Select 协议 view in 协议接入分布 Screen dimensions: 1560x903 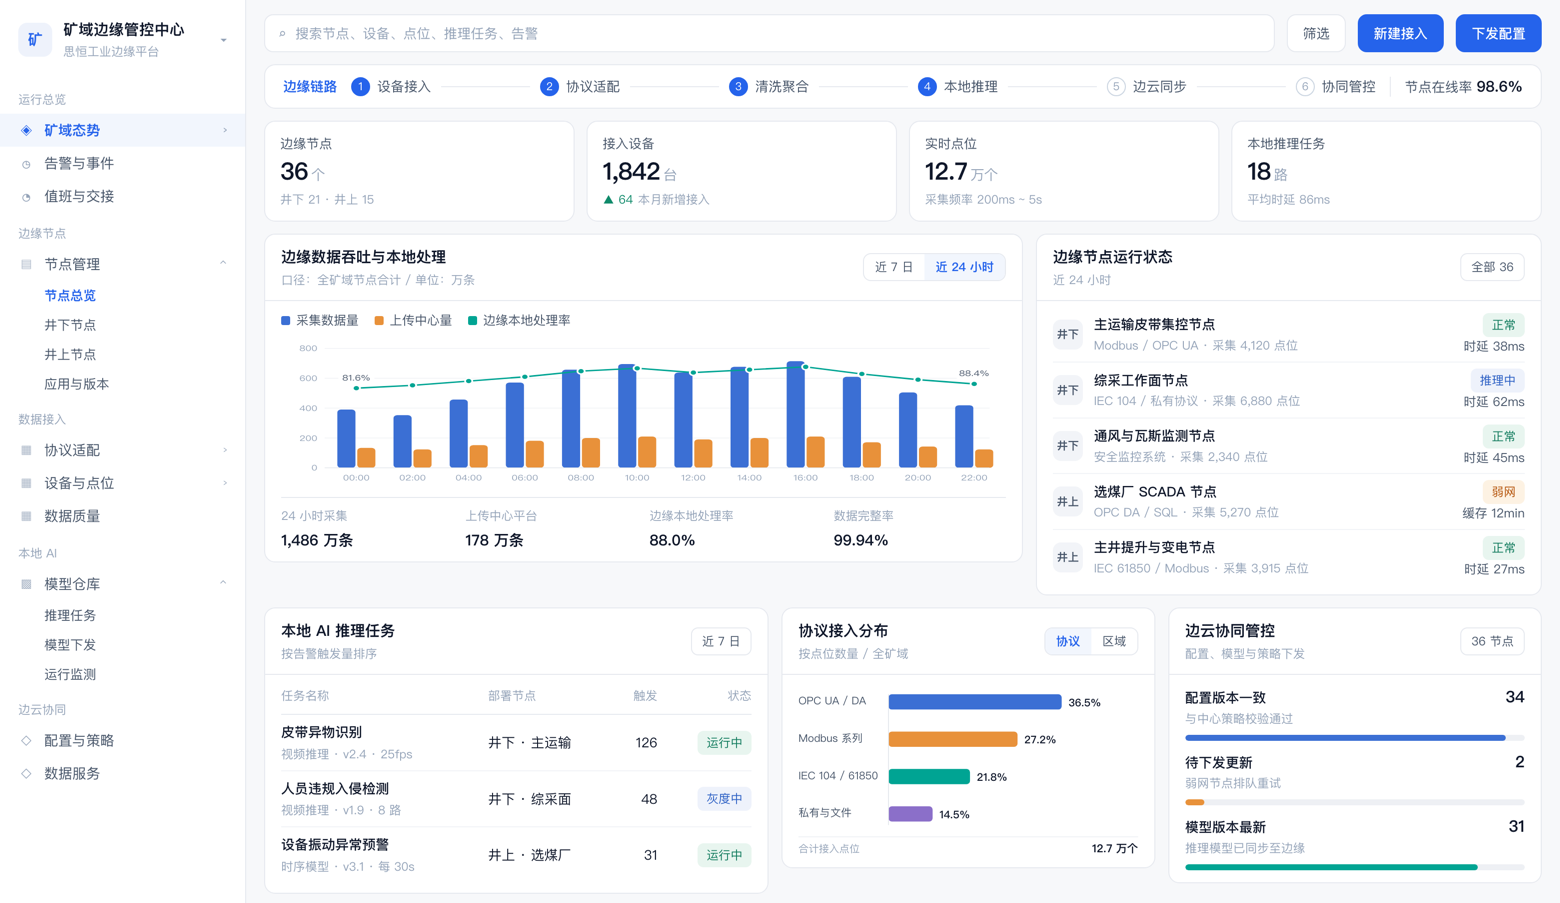click(x=1068, y=641)
